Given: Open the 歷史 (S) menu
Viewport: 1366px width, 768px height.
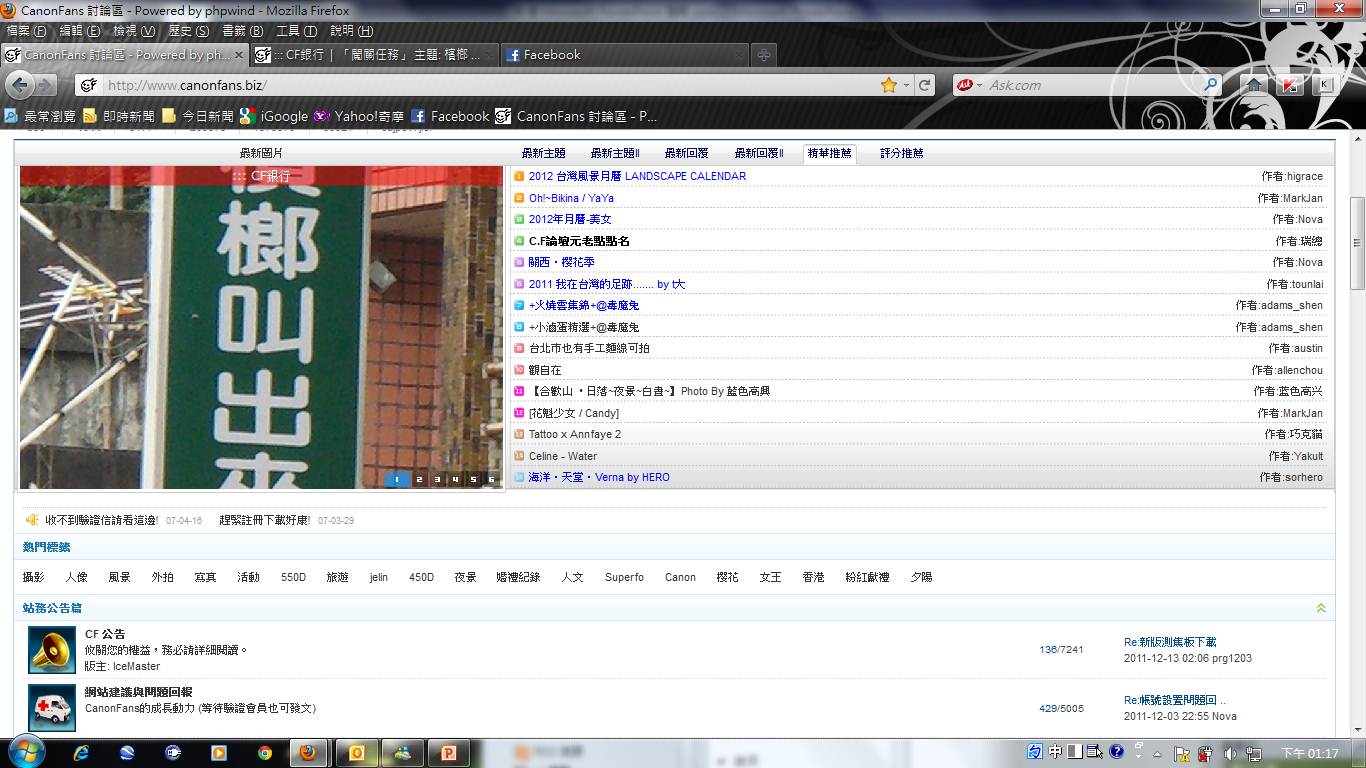Looking at the screenshot, I should point(188,31).
